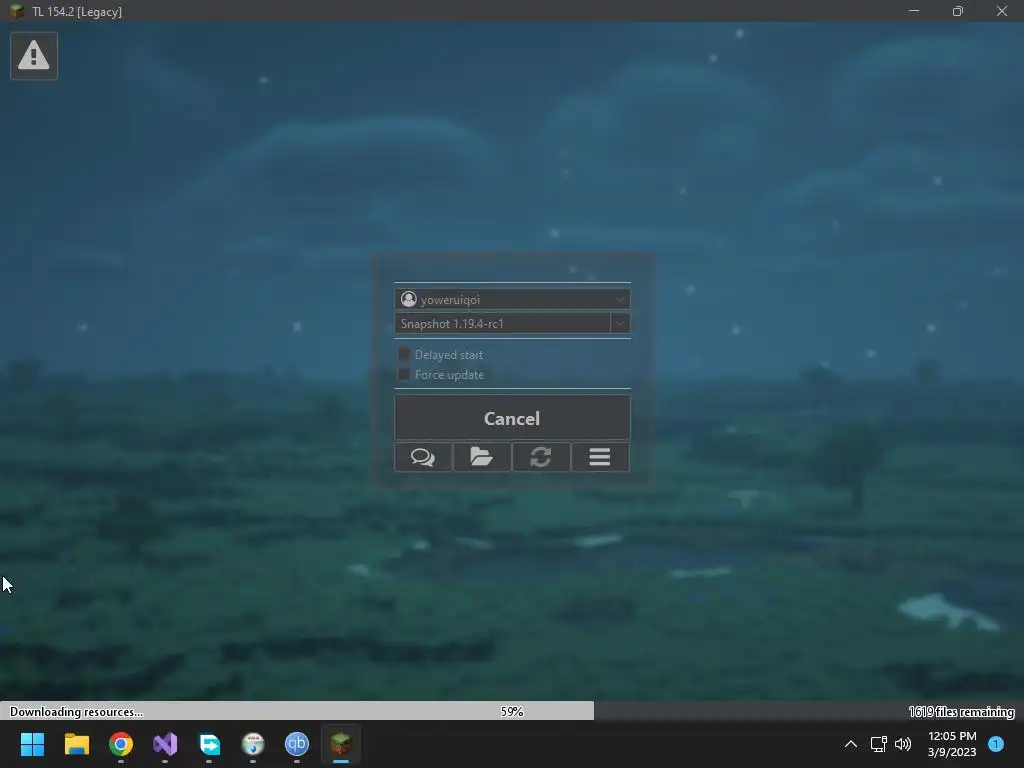Open the chat bubbles support icon
The width and height of the screenshot is (1024, 768).
click(423, 456)
